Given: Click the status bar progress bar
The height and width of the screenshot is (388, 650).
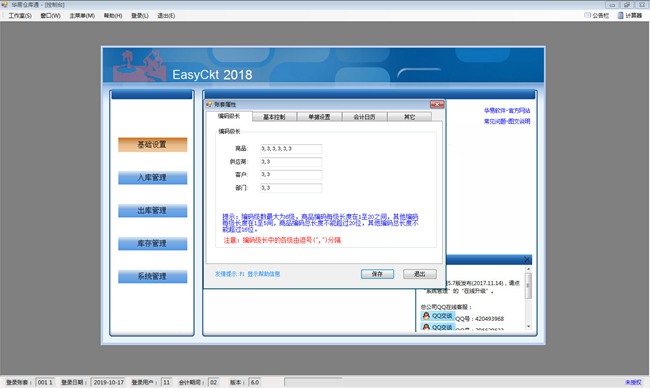Looking at the screenshot, I should 313,382.
